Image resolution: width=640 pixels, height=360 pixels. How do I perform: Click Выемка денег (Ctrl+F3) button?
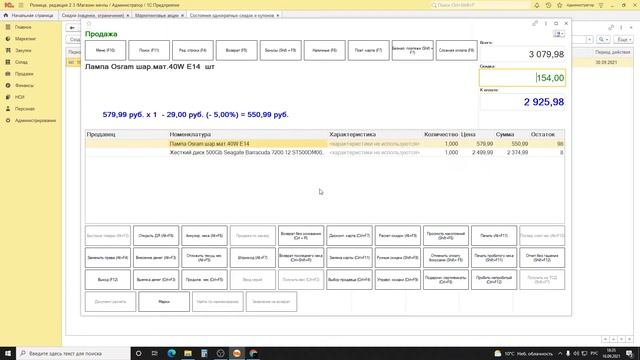(x=156, y=280)
